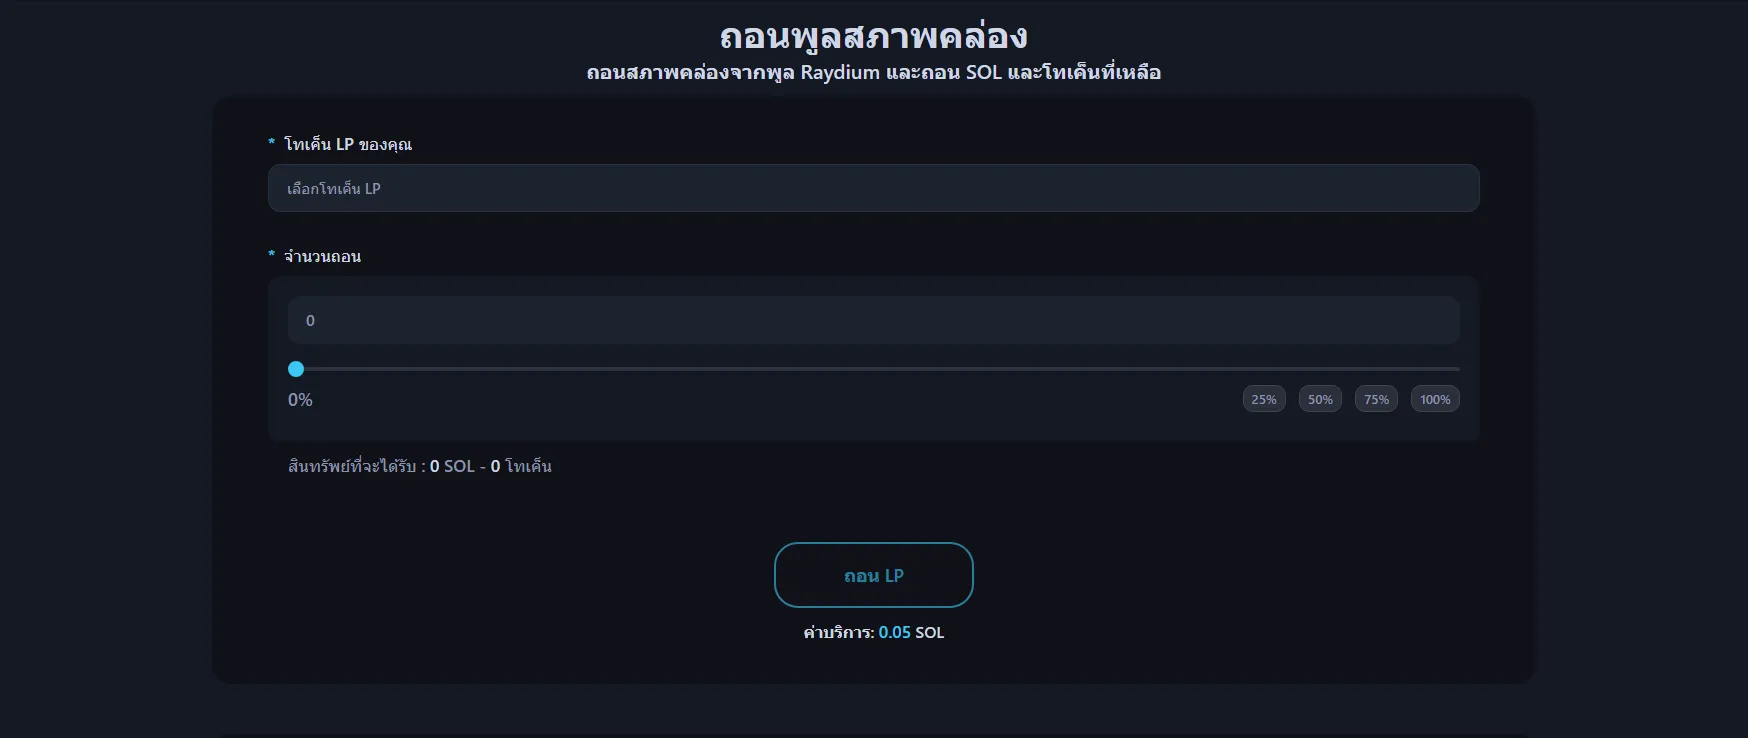Click the blue slider handle
The width and height of the screenshot is (1748, 738).
296,369
